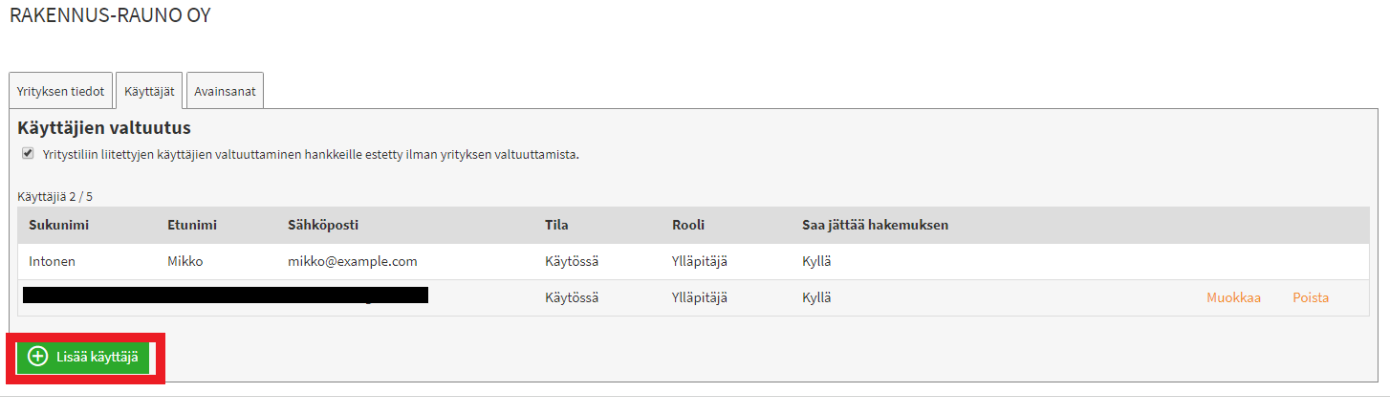Click the Tila column header

pyautogui.click(x=557, y=225)
